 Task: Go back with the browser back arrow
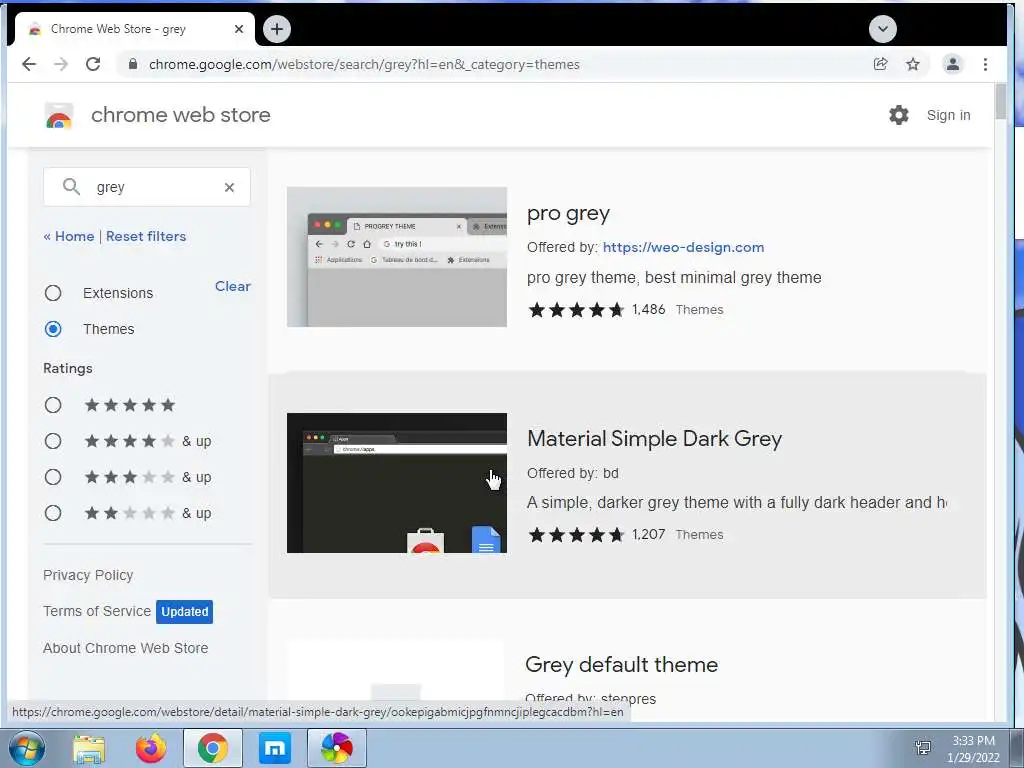point(29,64)
